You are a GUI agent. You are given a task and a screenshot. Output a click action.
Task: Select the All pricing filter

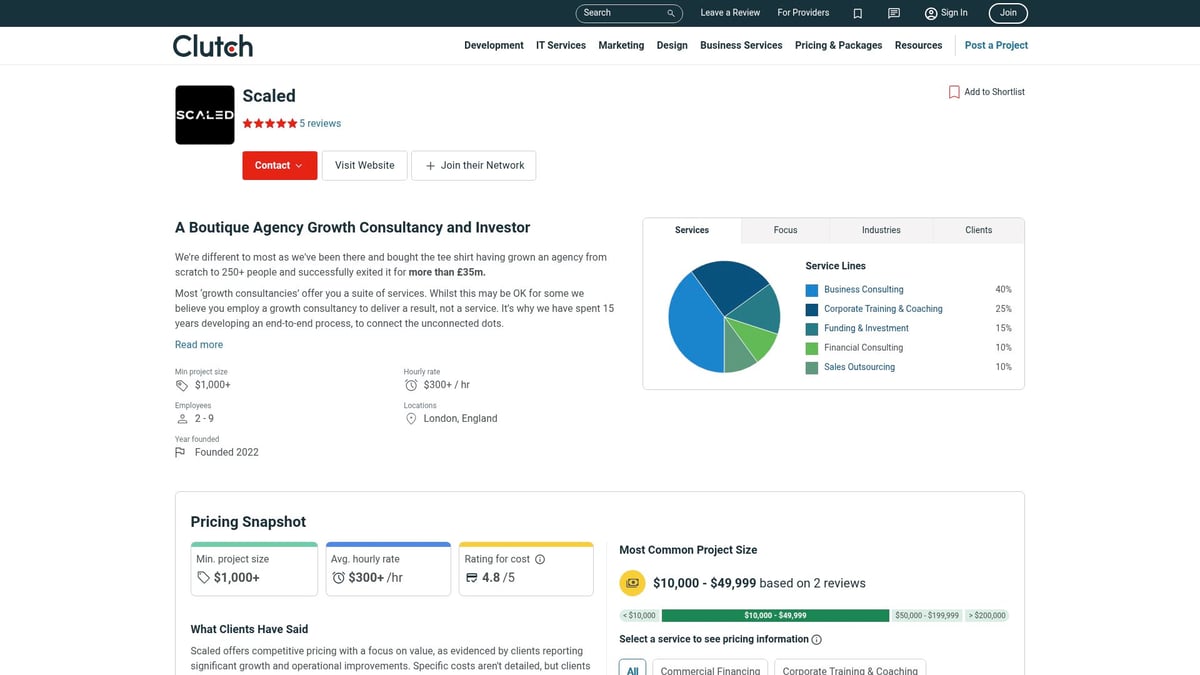coord(632,669)
